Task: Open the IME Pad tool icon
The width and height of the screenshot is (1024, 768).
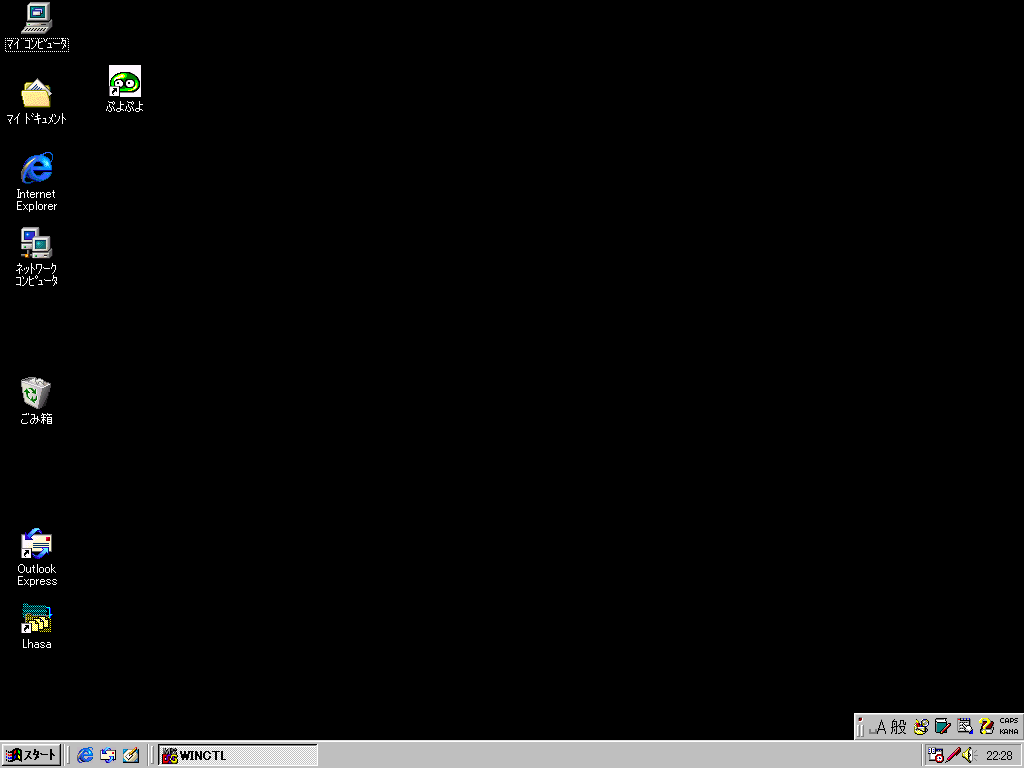Action: tap(921, 727)
